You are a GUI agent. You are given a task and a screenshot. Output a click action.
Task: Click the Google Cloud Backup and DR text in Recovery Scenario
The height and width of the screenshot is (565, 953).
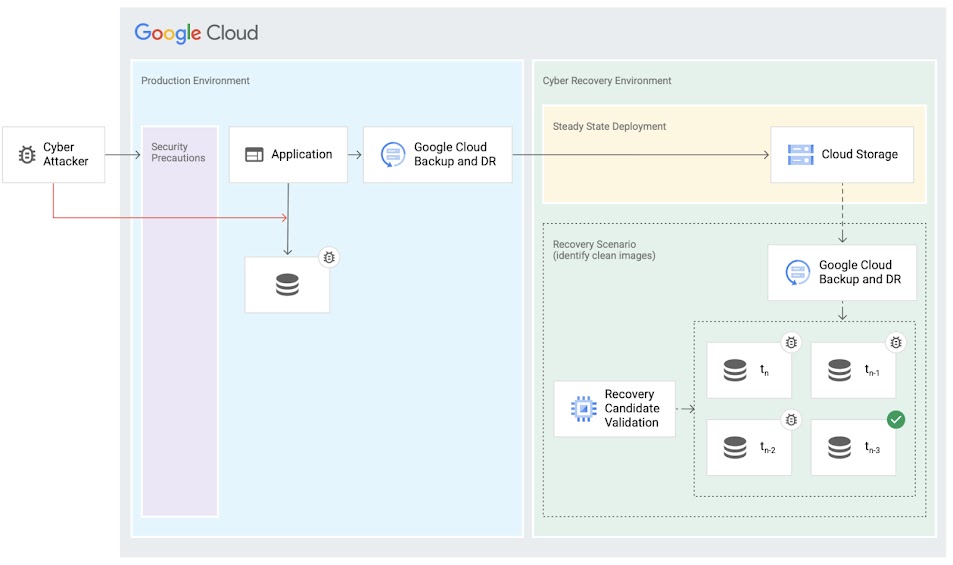(x=859, y=272)
